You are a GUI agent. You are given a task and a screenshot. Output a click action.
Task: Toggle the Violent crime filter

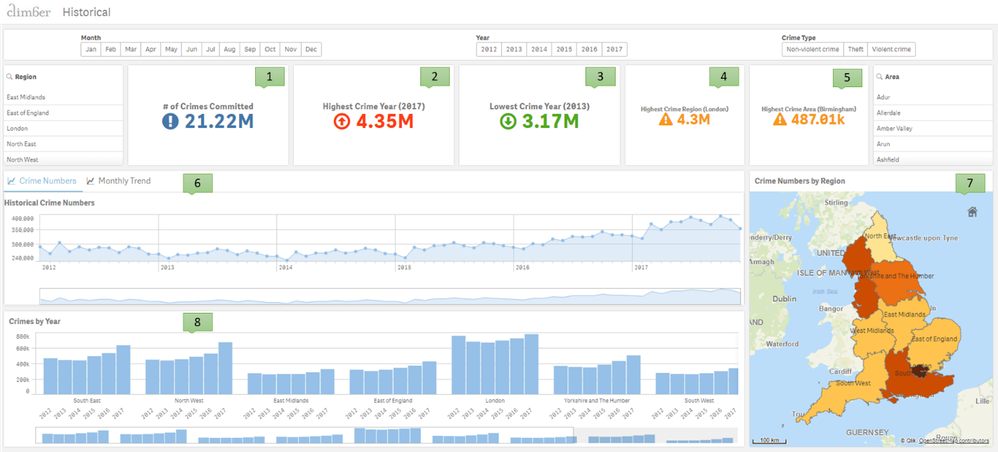(x=891, y=49)
